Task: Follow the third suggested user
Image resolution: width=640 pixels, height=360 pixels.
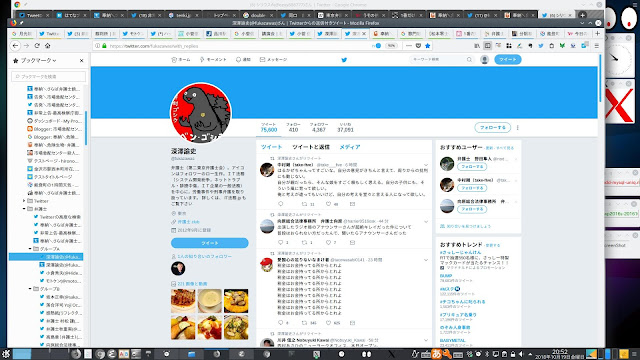Action: point(472,209)
